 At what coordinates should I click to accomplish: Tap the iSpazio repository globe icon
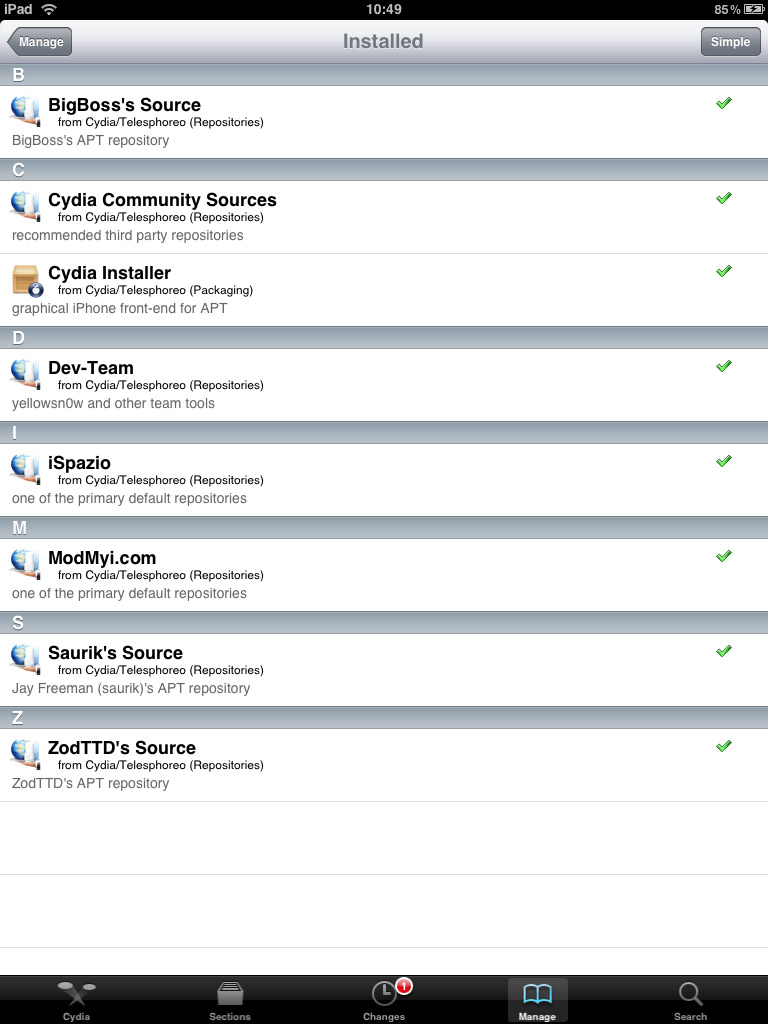[25, 468]
